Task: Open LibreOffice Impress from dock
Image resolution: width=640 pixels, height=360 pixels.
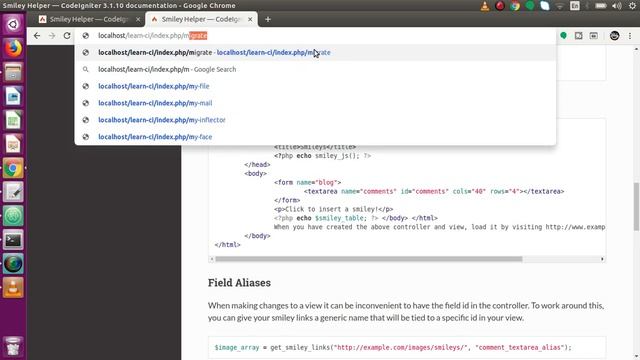Action: [x=13, y=144]
